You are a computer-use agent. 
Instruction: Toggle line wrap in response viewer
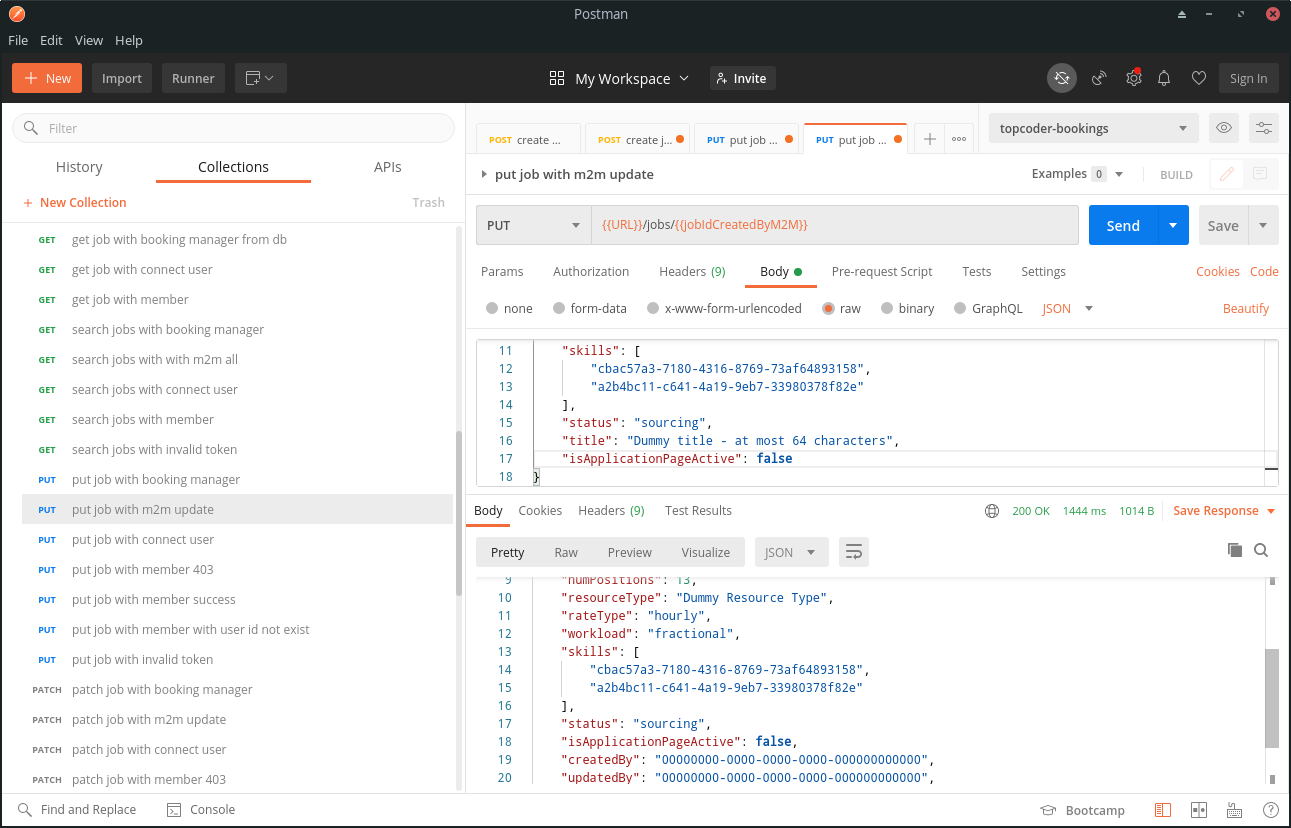coord(854,552)
